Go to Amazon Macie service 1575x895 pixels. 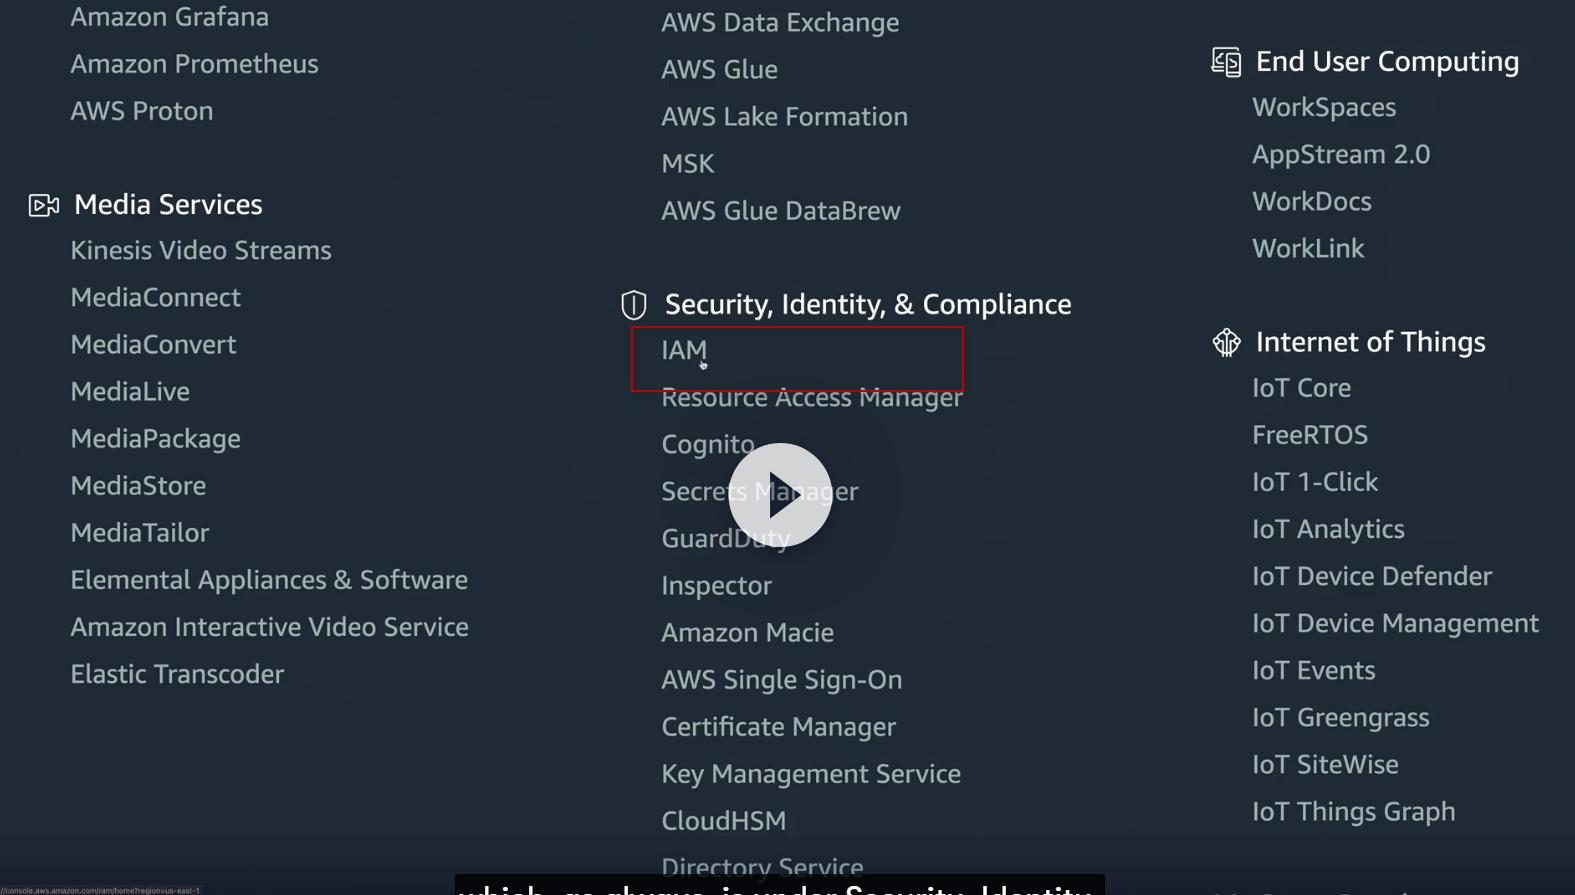(747, 633)
